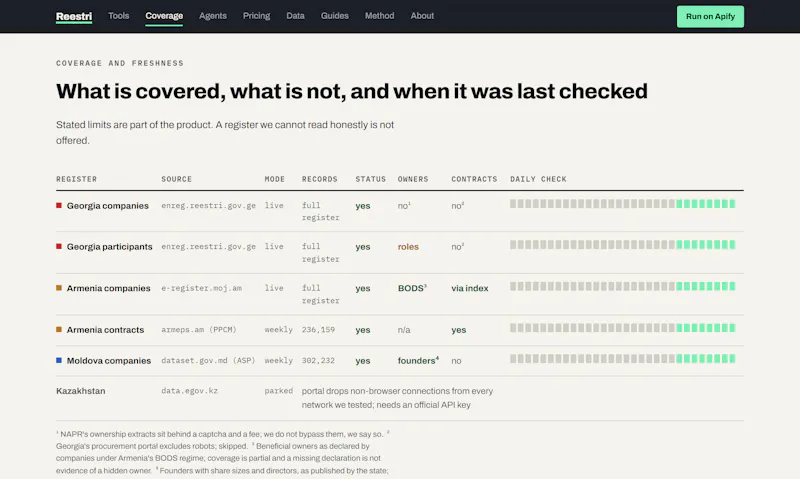Select the Georgia companies register name
The width and height of the screenshot is (800, 479).
108,206
